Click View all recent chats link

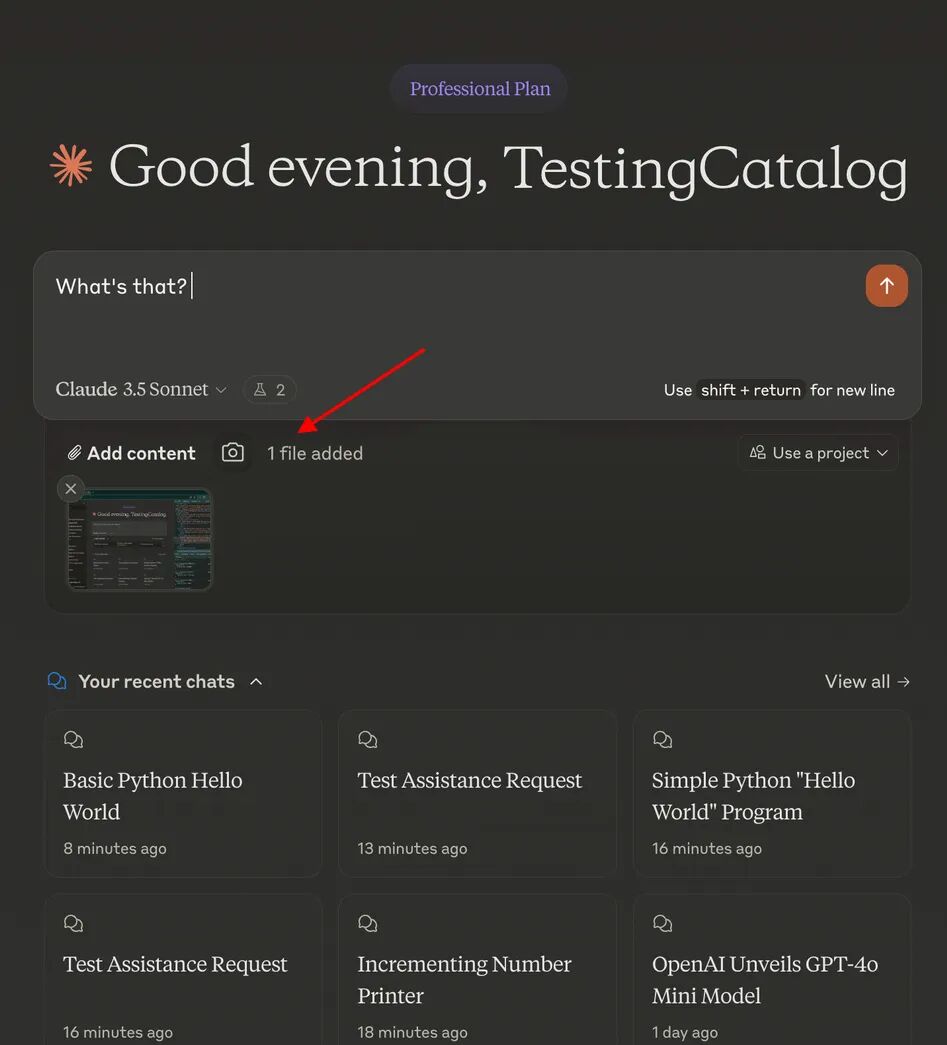pyautogui.click(x=867, y=682)
